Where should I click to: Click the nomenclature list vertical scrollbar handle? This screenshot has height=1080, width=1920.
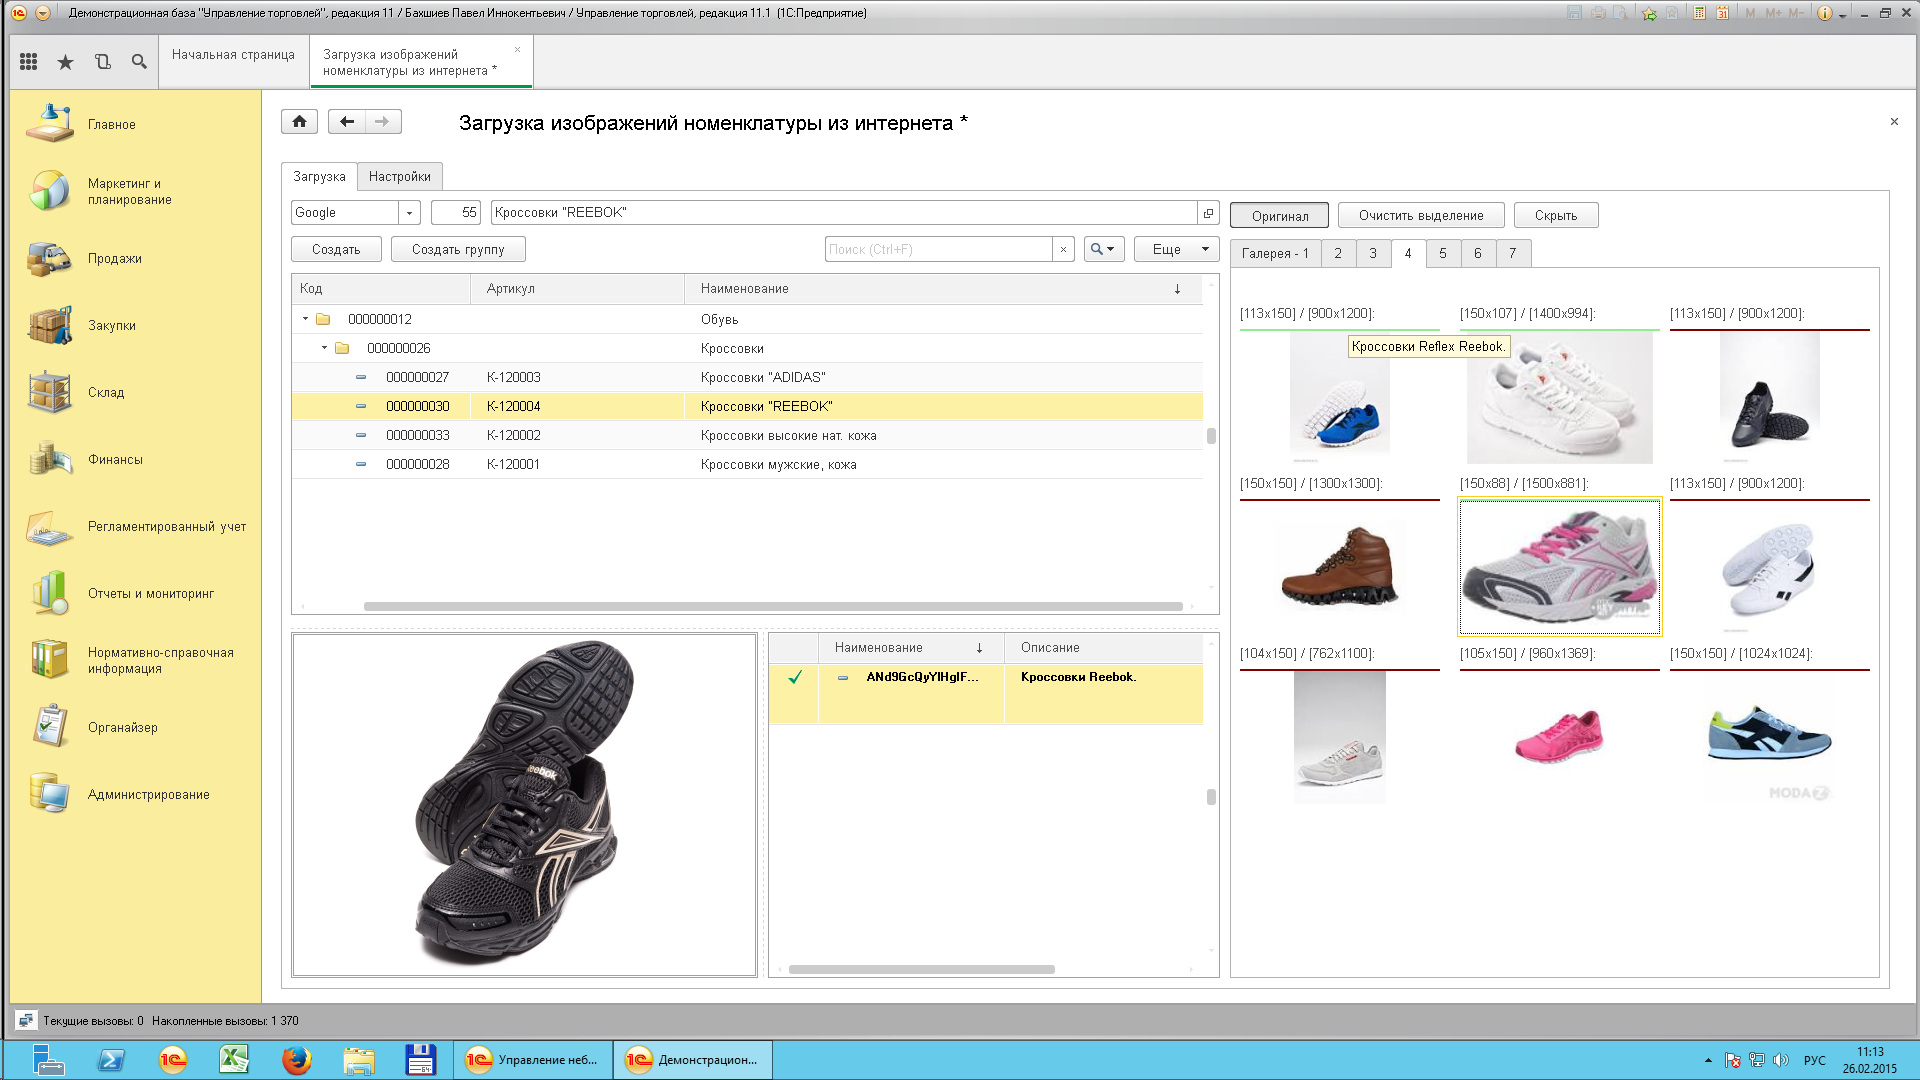click(1211, 436)
